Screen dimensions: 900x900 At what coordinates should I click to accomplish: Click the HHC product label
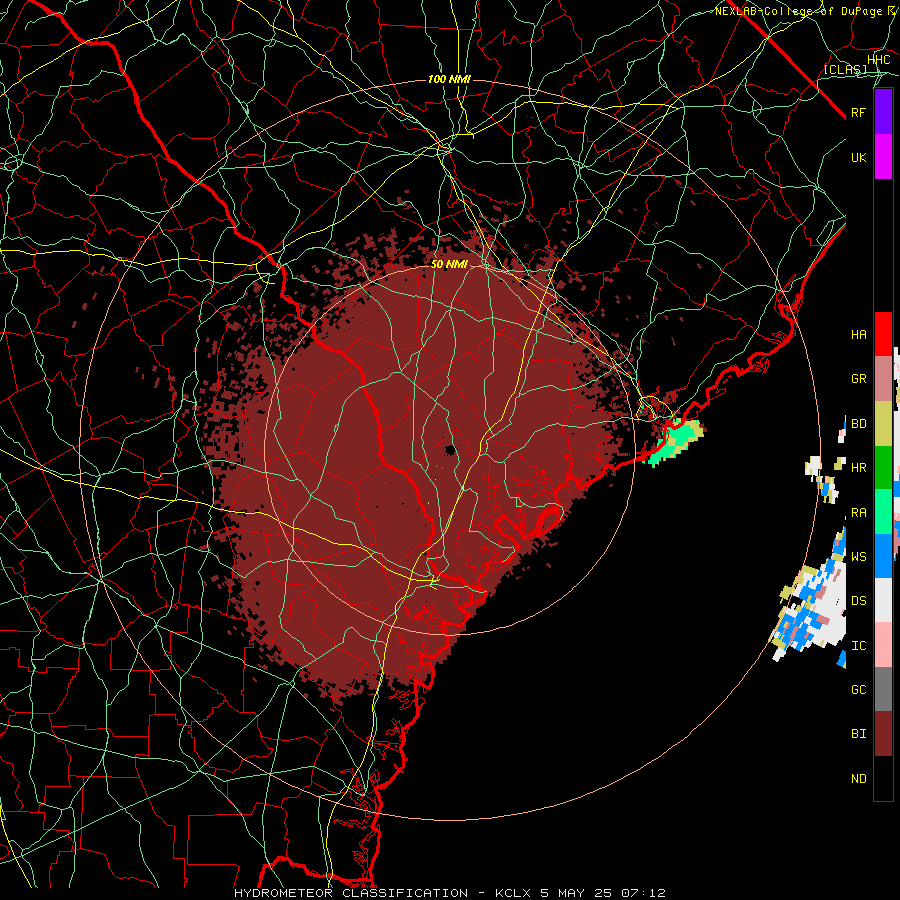click(x=879, y=60)
